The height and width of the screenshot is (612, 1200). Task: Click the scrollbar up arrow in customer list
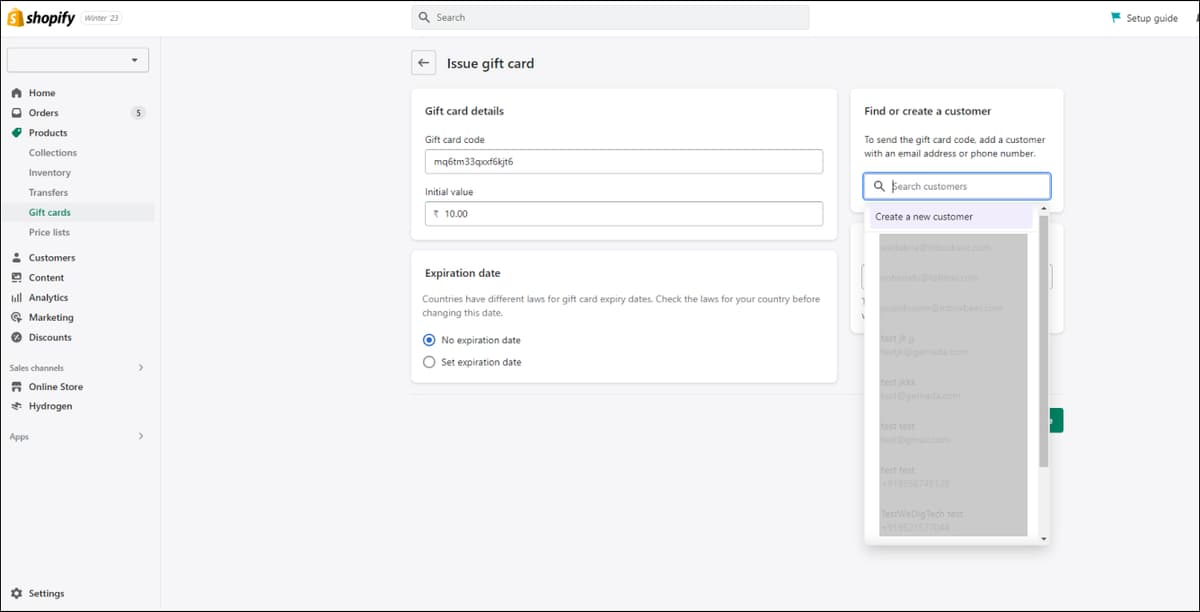point(1044,209)
